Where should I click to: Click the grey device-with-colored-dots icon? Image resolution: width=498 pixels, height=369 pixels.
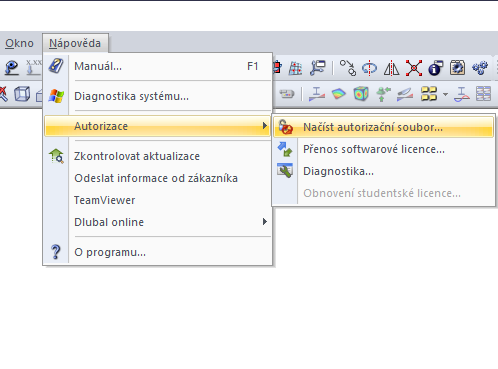coord(286,94)
